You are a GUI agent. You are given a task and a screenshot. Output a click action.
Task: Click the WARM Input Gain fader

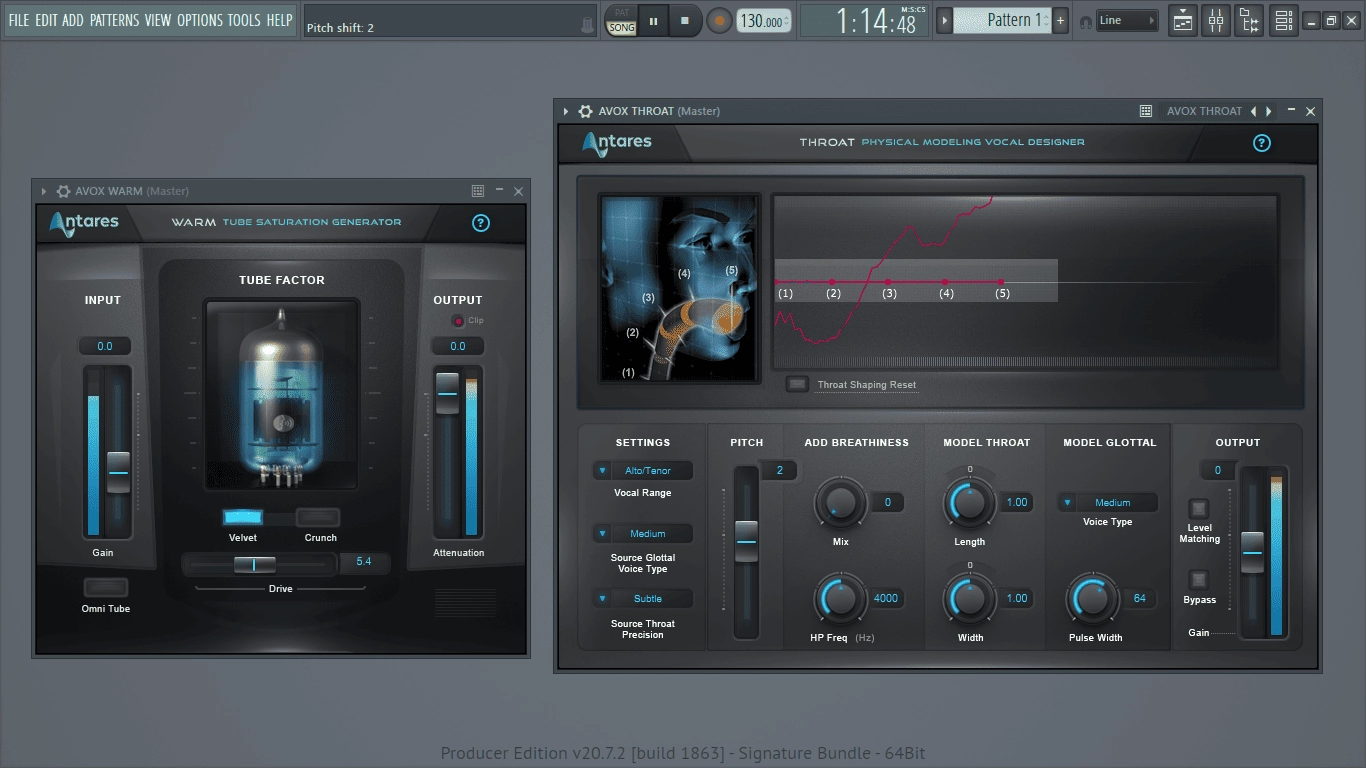pyautogui.click(x=118, y=472)
